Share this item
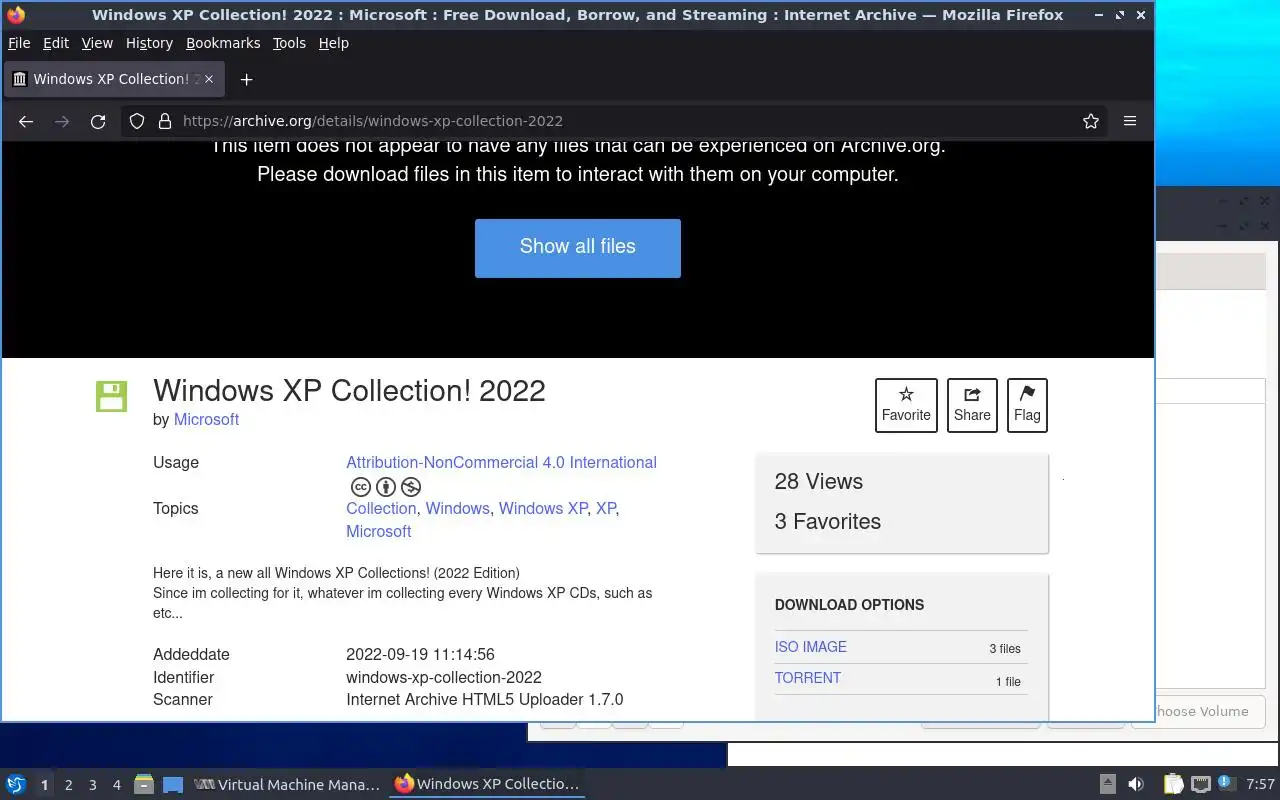Image resolution: width=1280 pixels, height=800 pixels. (x=972, y=405)
